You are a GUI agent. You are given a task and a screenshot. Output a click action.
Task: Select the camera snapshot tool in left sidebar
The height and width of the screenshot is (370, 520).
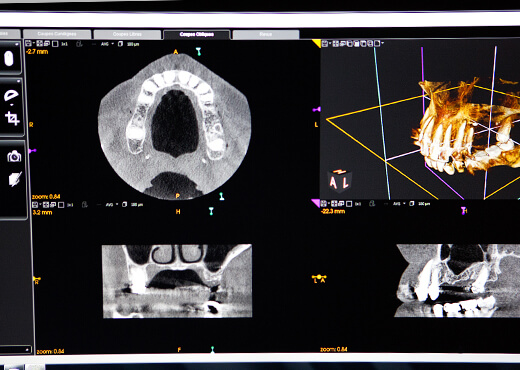pos(14,156)
